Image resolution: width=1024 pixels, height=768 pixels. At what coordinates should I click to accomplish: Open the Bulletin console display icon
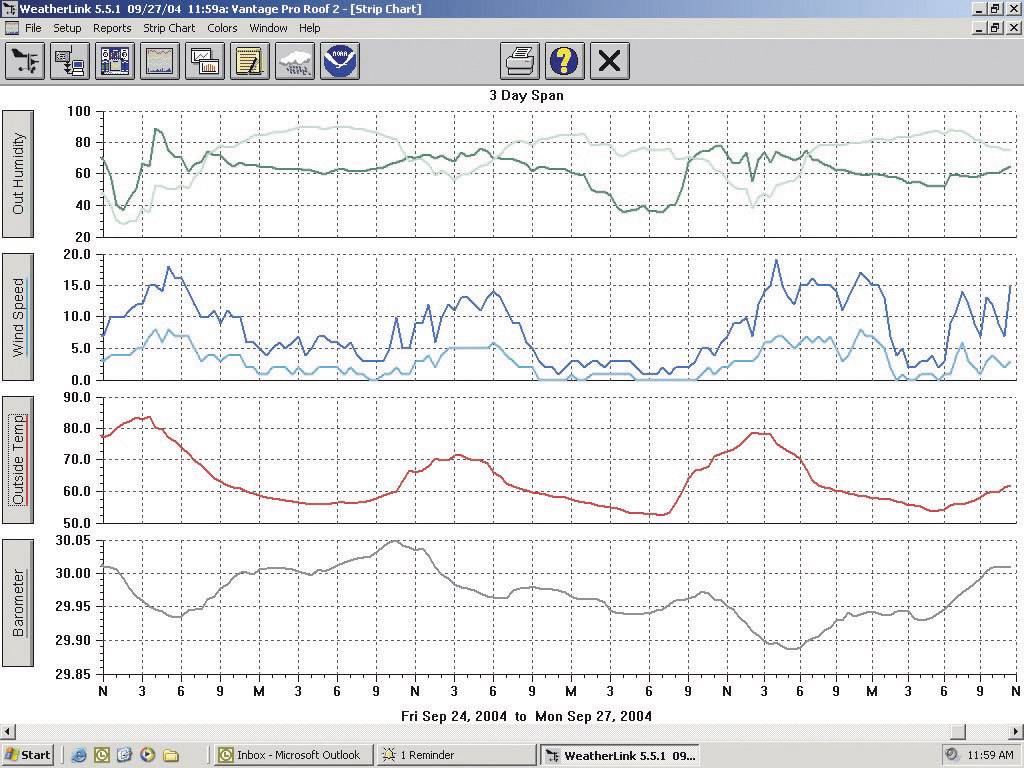point(115,61)
